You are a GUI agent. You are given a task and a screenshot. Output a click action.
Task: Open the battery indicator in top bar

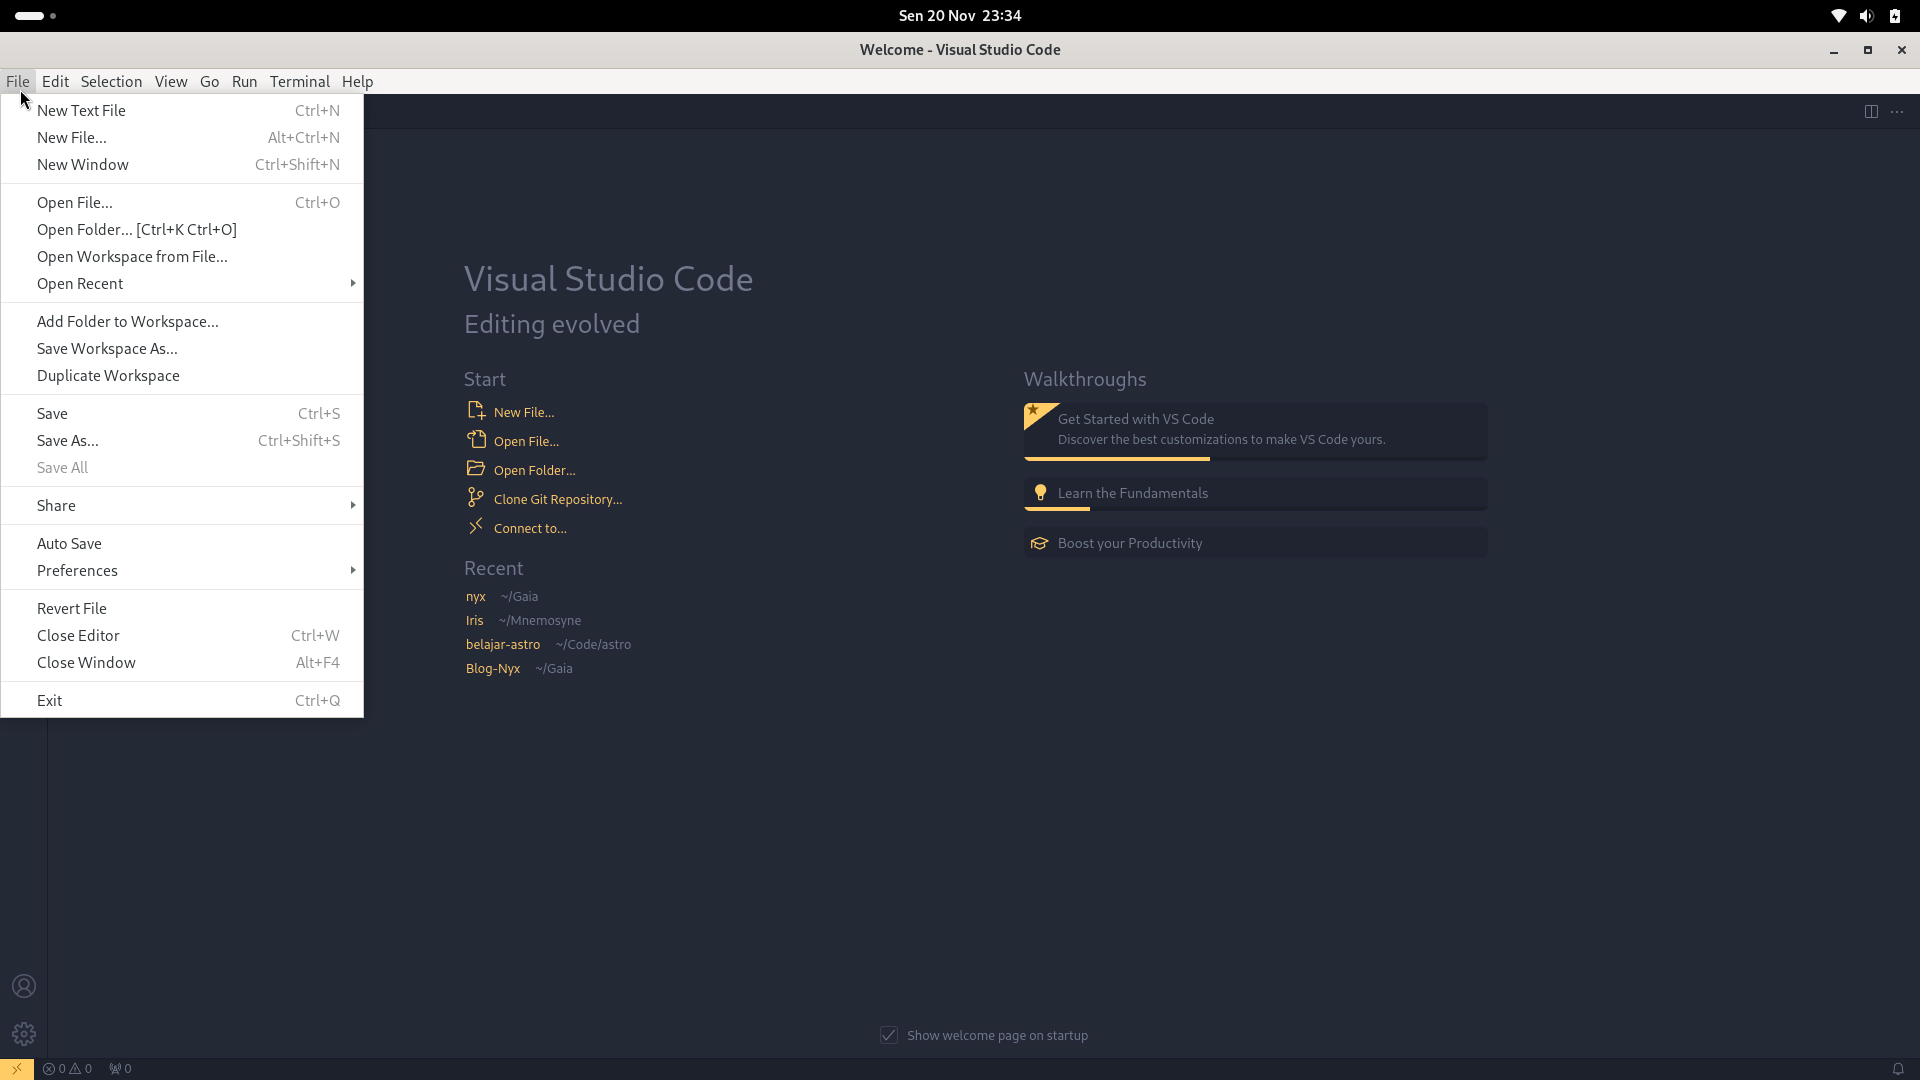[x=1895, y=16]
